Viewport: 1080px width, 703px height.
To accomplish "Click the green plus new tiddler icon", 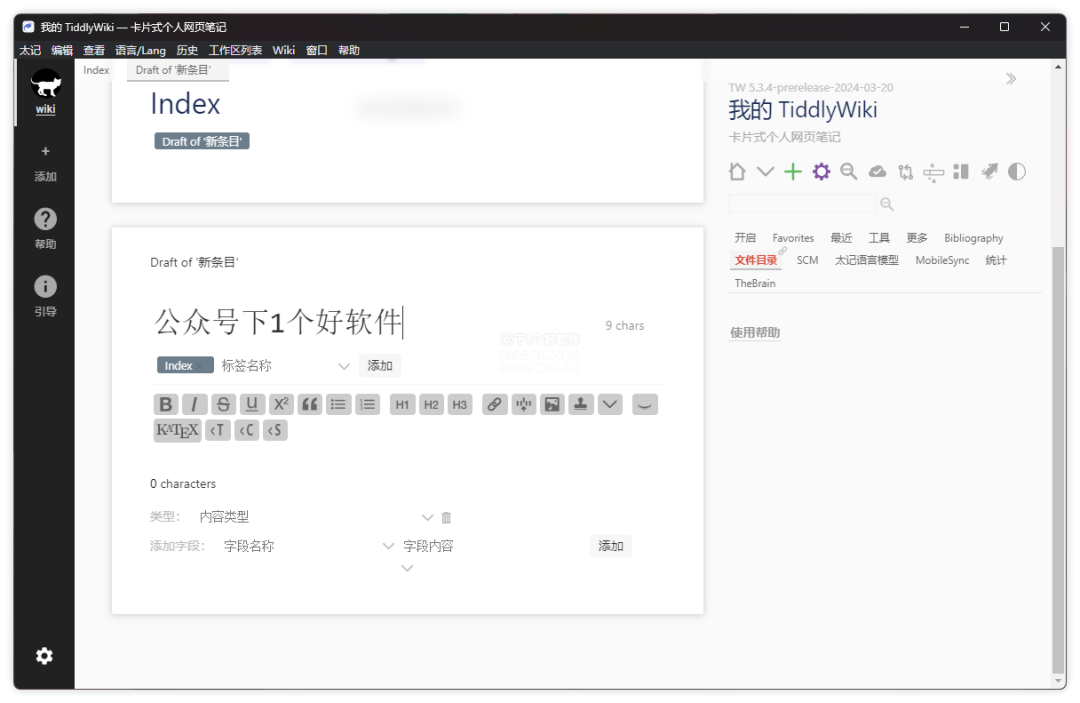I will click(x=793, y=172).
